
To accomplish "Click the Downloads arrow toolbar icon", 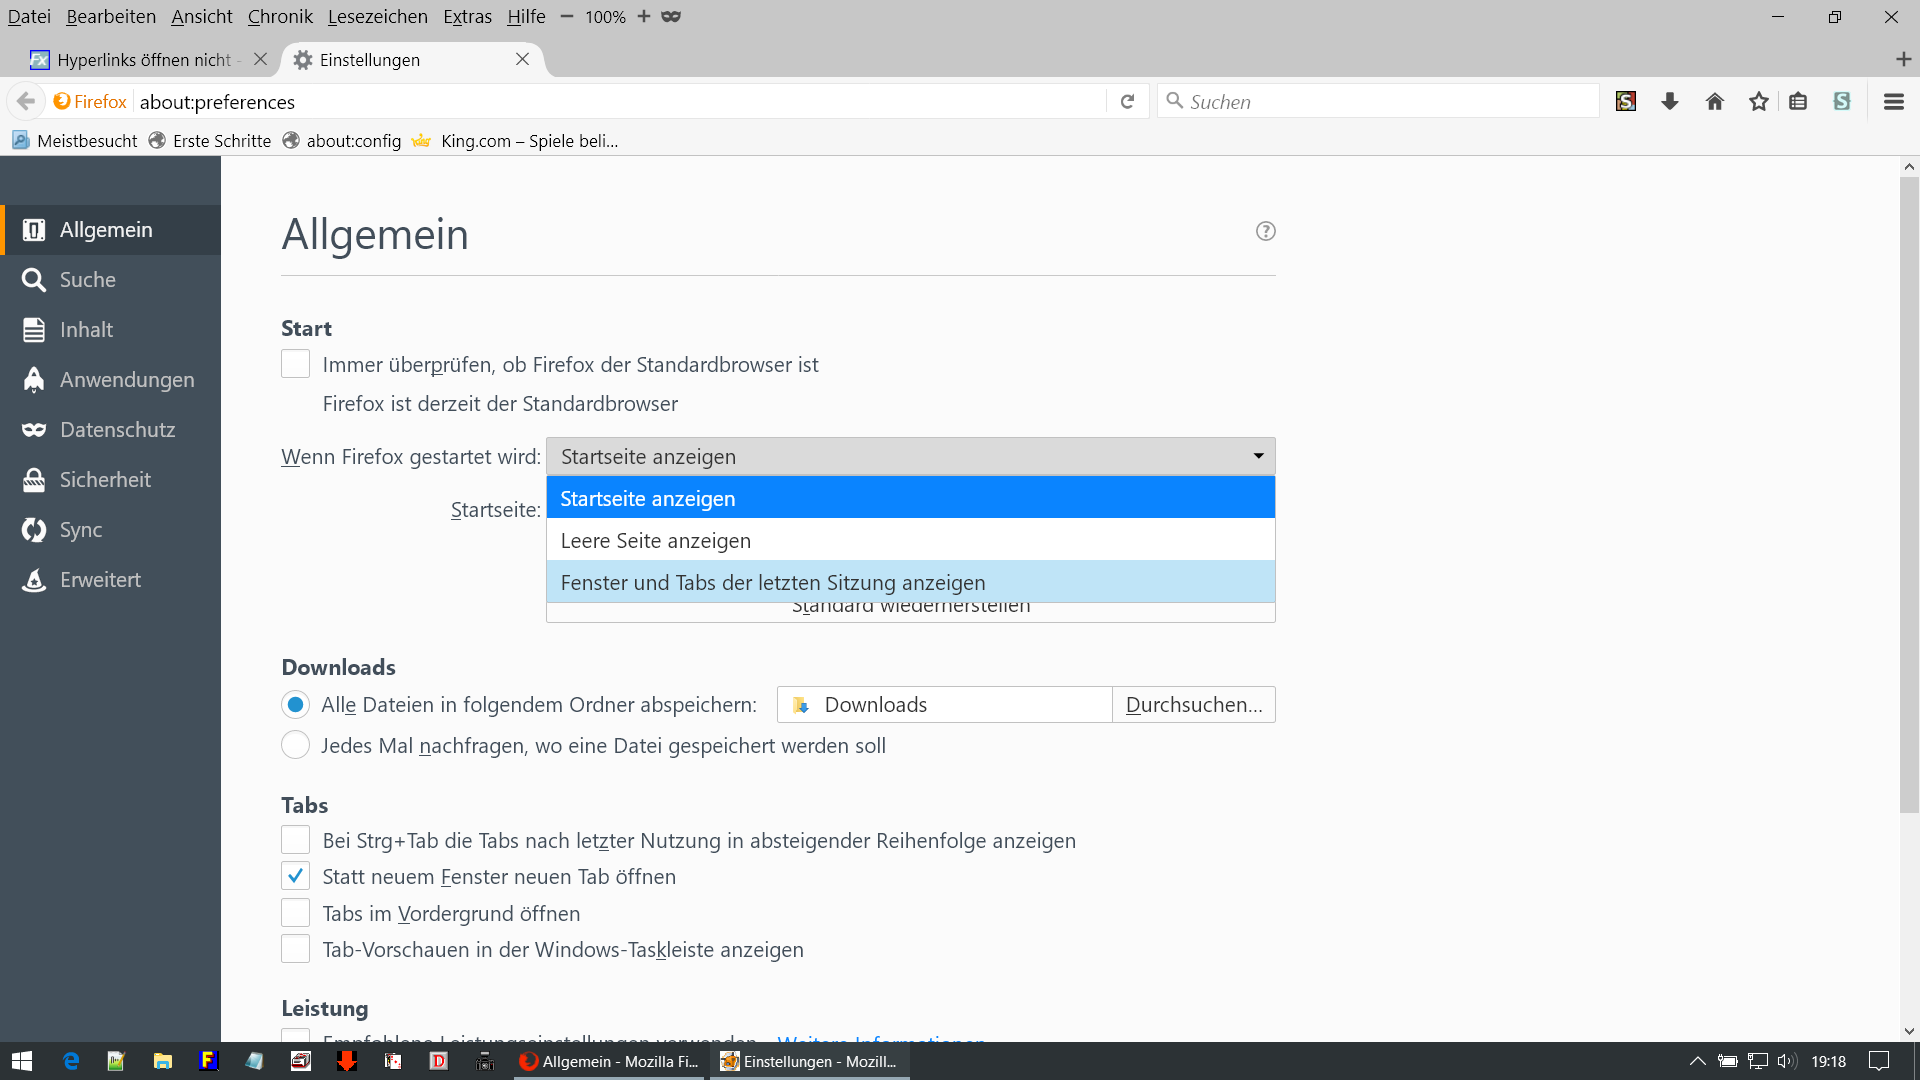I will coord(1669,101).
